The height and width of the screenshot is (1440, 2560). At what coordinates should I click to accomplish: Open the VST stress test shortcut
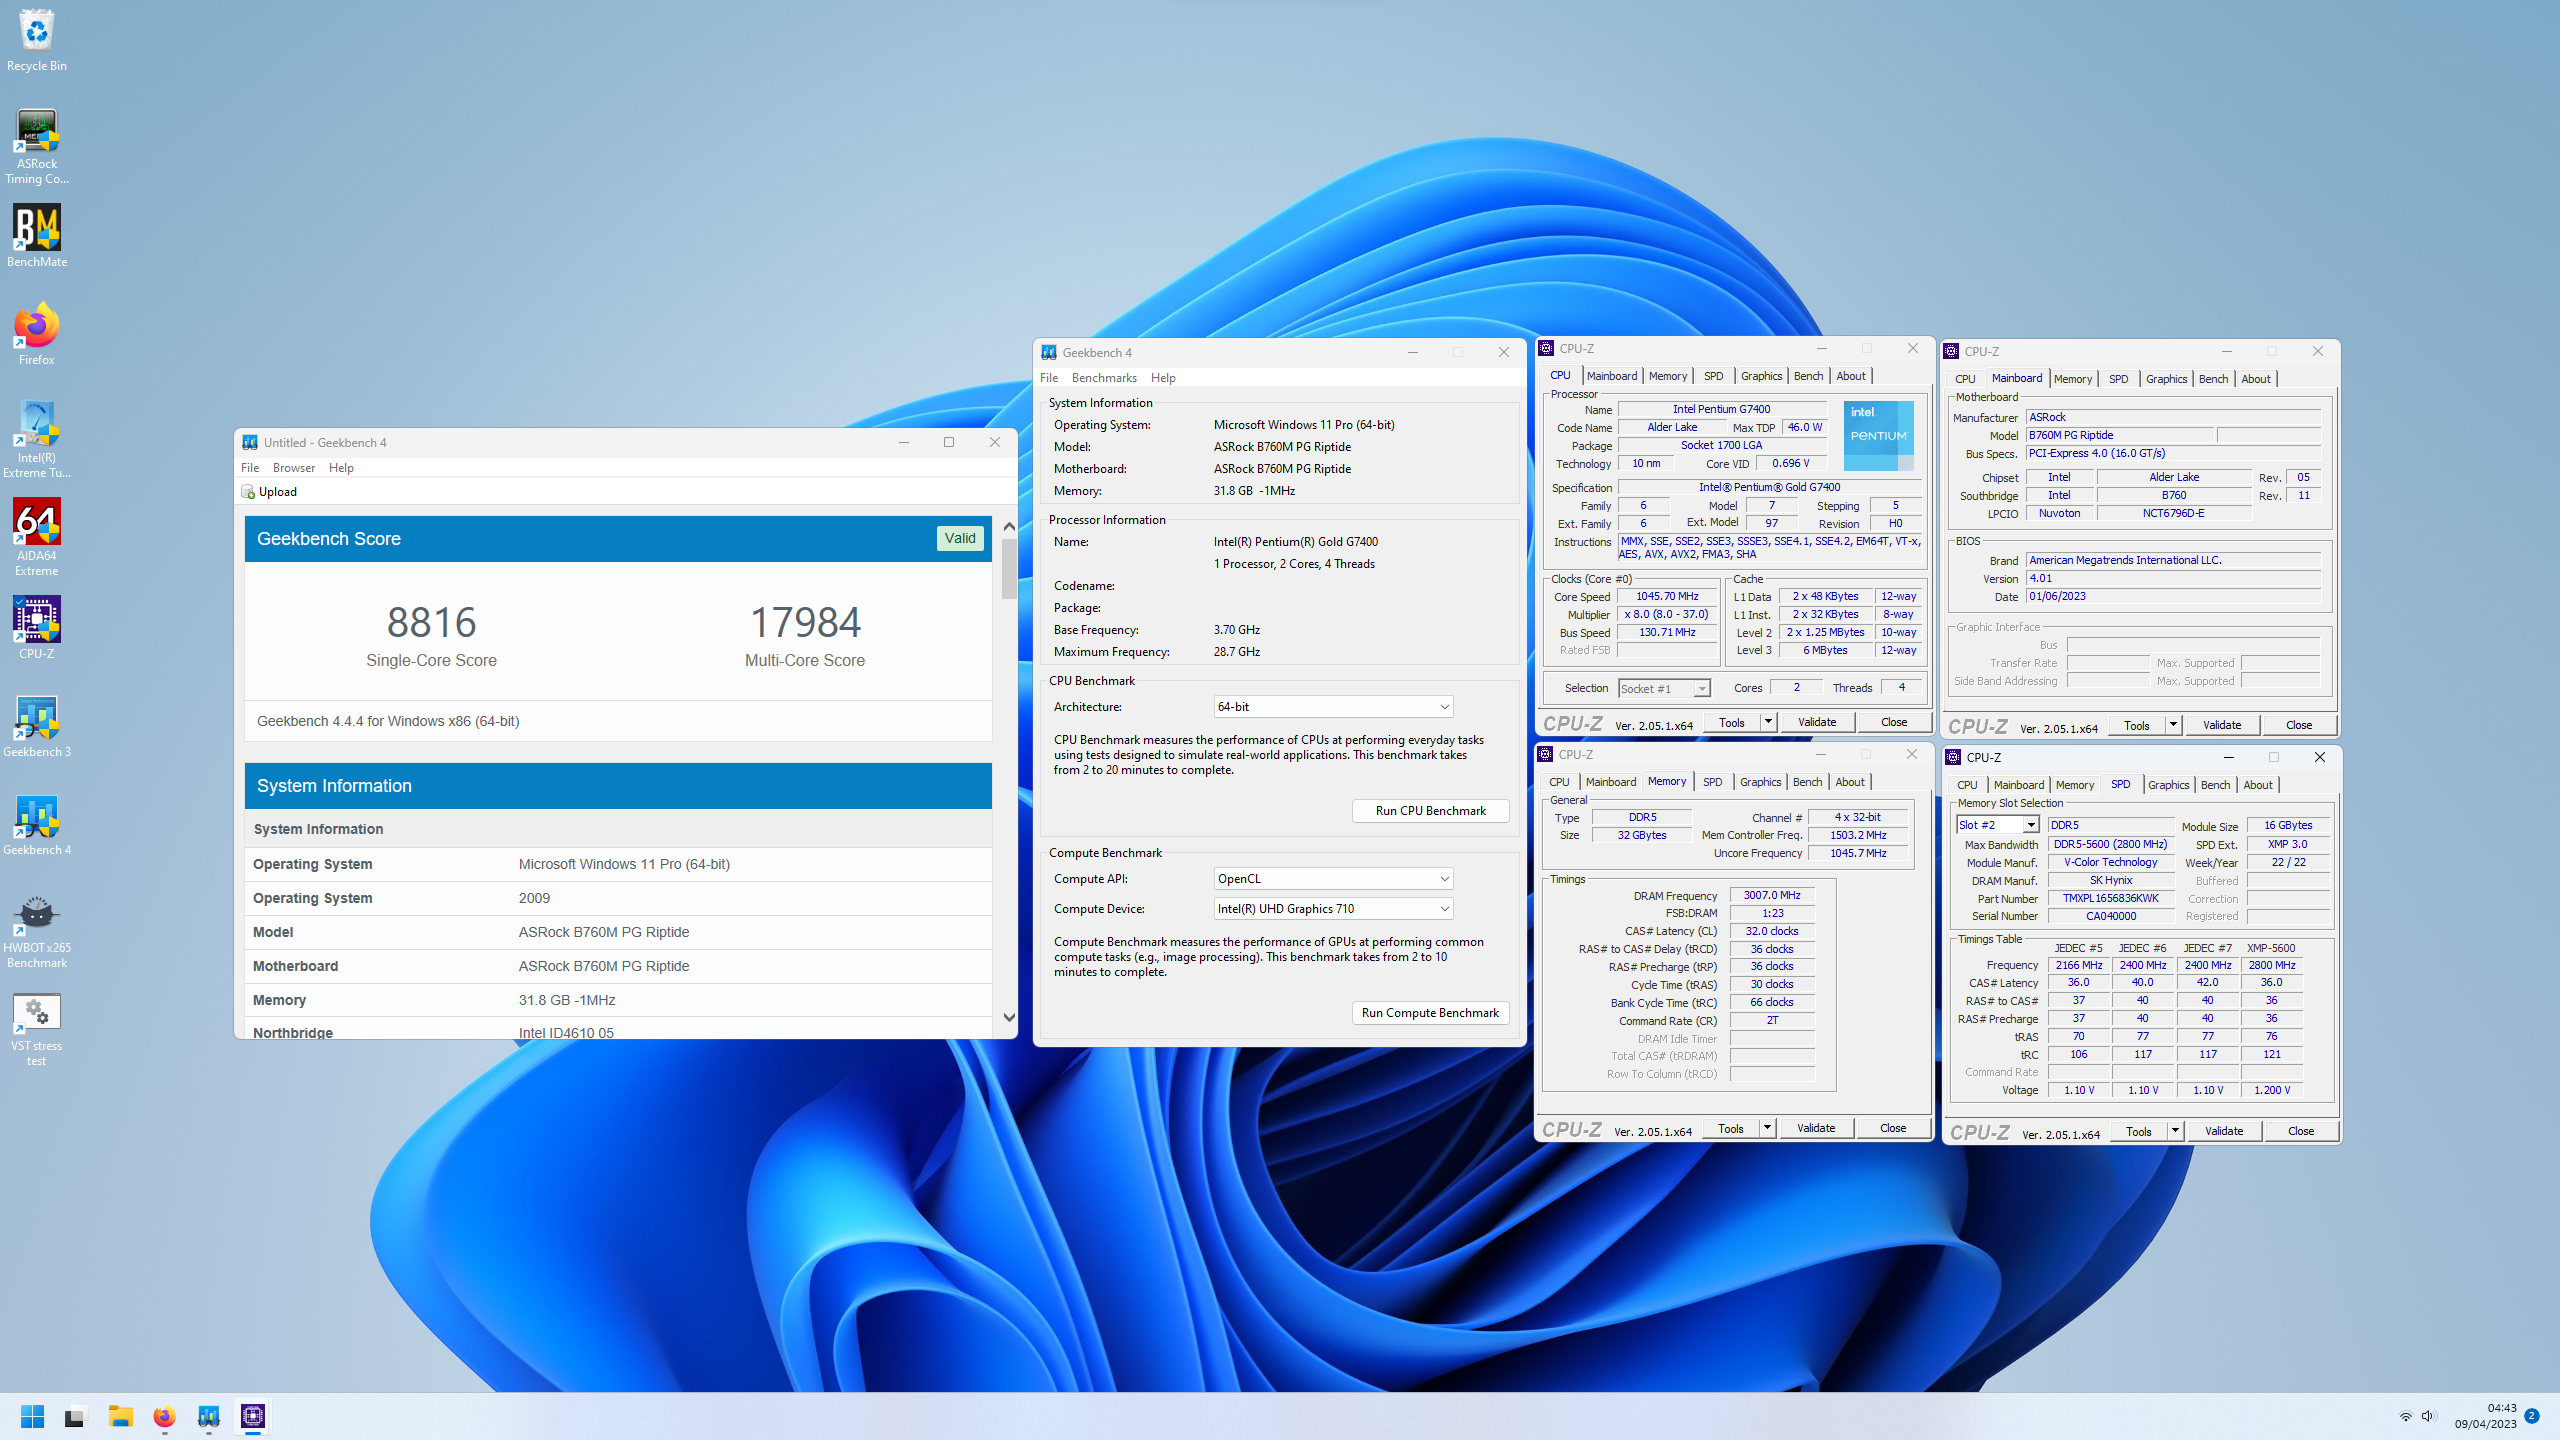point(37,1028)
